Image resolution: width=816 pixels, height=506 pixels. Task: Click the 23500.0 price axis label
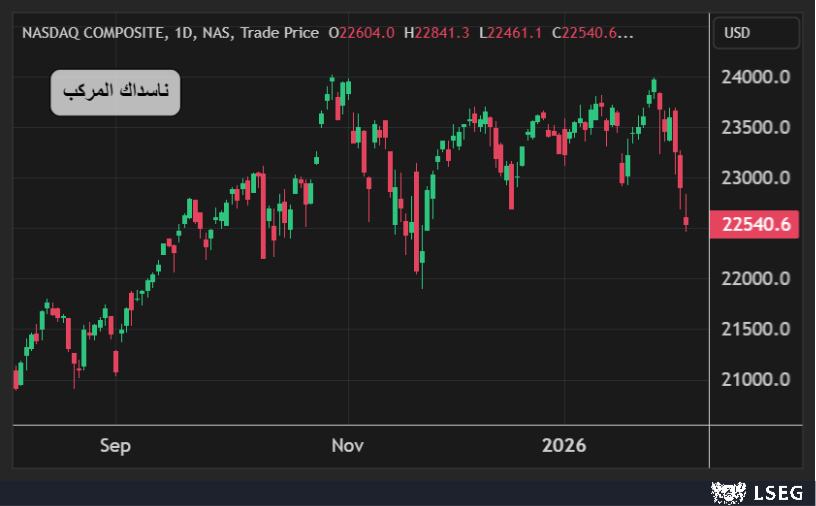point(756,128)
